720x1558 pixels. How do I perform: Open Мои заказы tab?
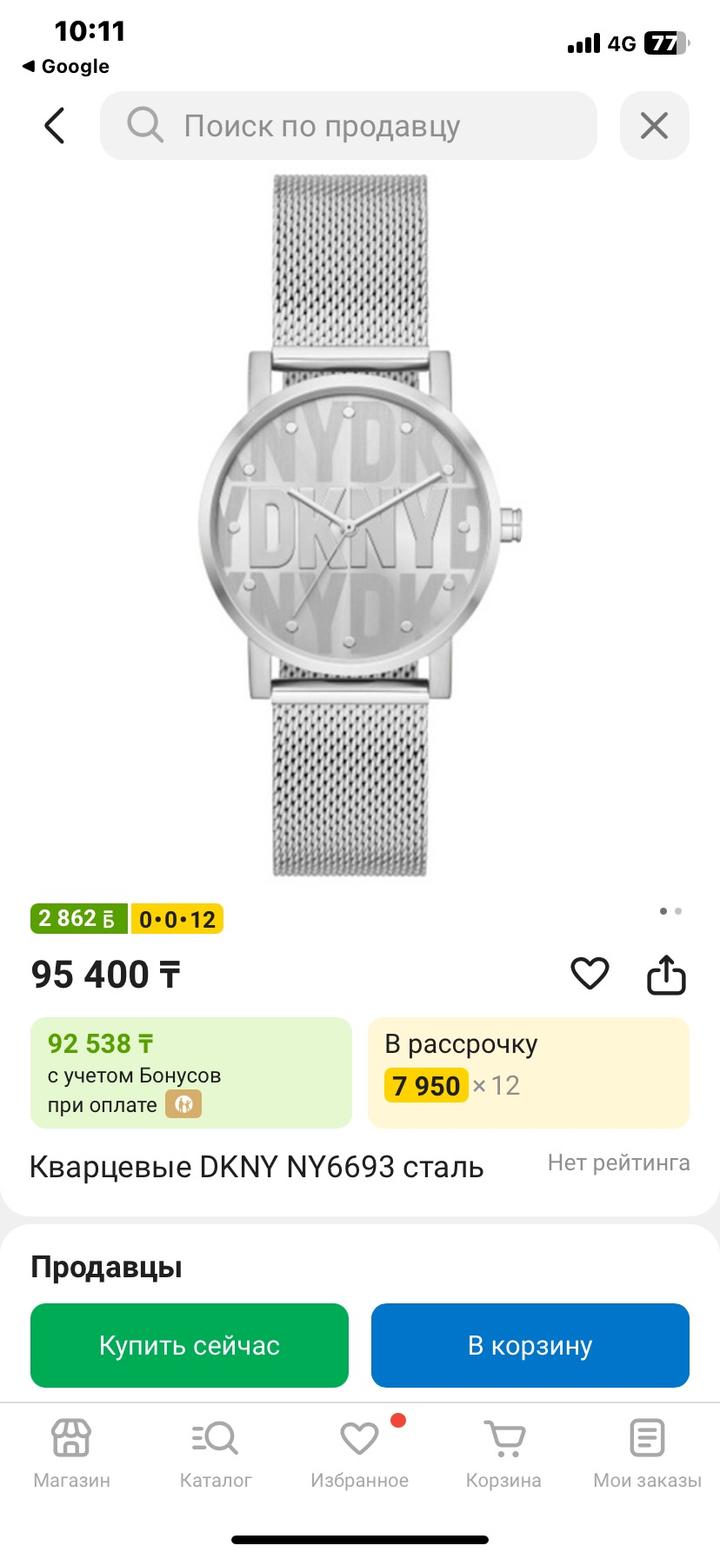point(647,1454)
